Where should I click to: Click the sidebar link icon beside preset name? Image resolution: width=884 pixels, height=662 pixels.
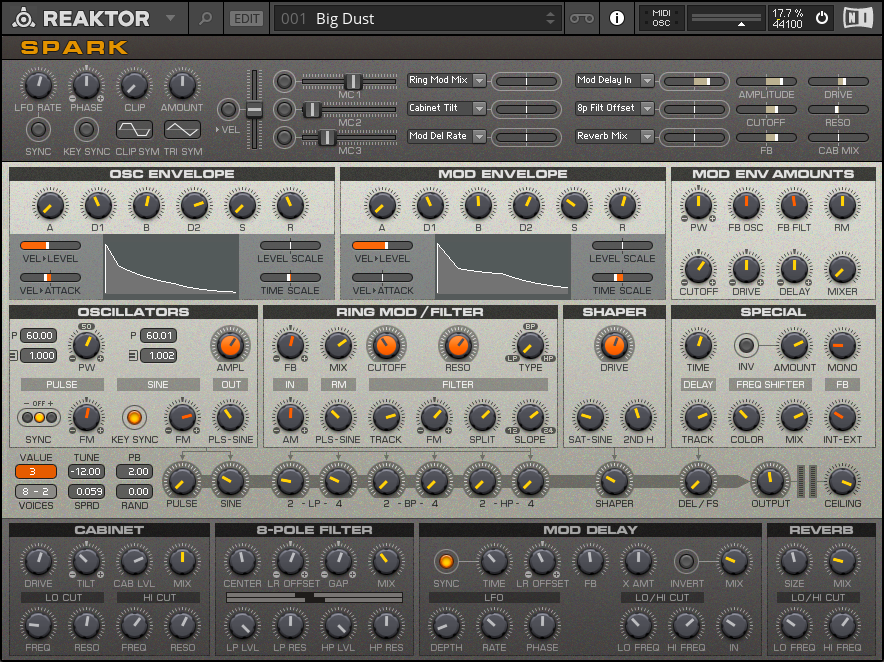581,18
